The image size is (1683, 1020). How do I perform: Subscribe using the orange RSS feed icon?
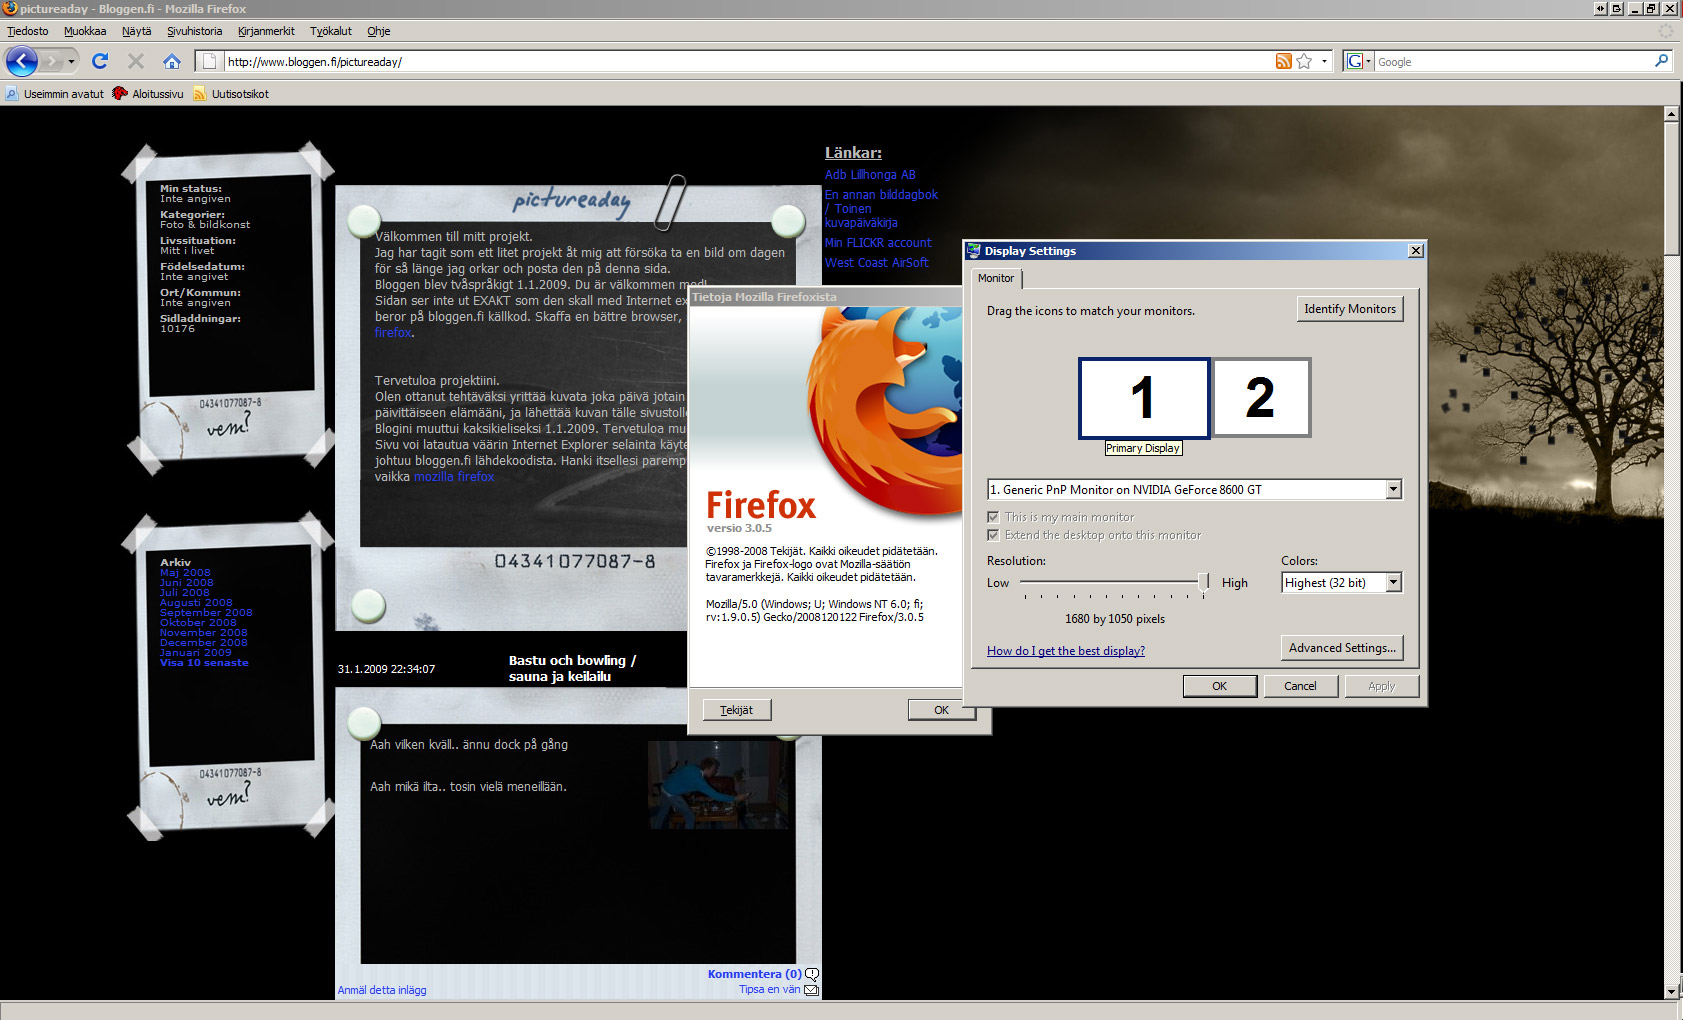[x=1283, y=62]
